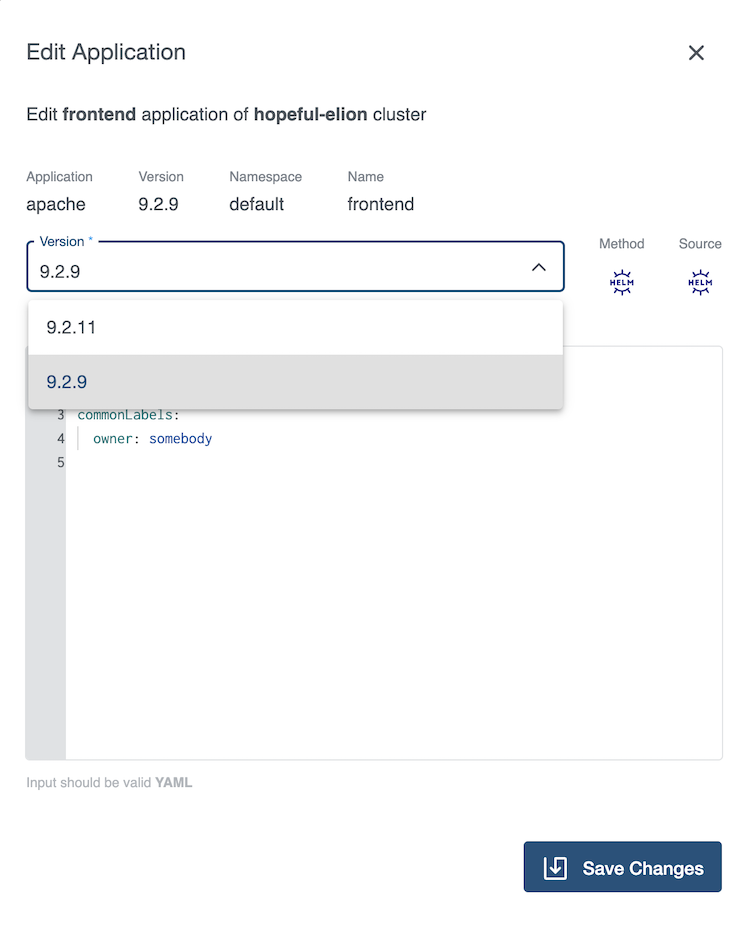747x931 pixels.
Task: Collapse the Version dropdown via its chevron
Action: coord(539,267)
